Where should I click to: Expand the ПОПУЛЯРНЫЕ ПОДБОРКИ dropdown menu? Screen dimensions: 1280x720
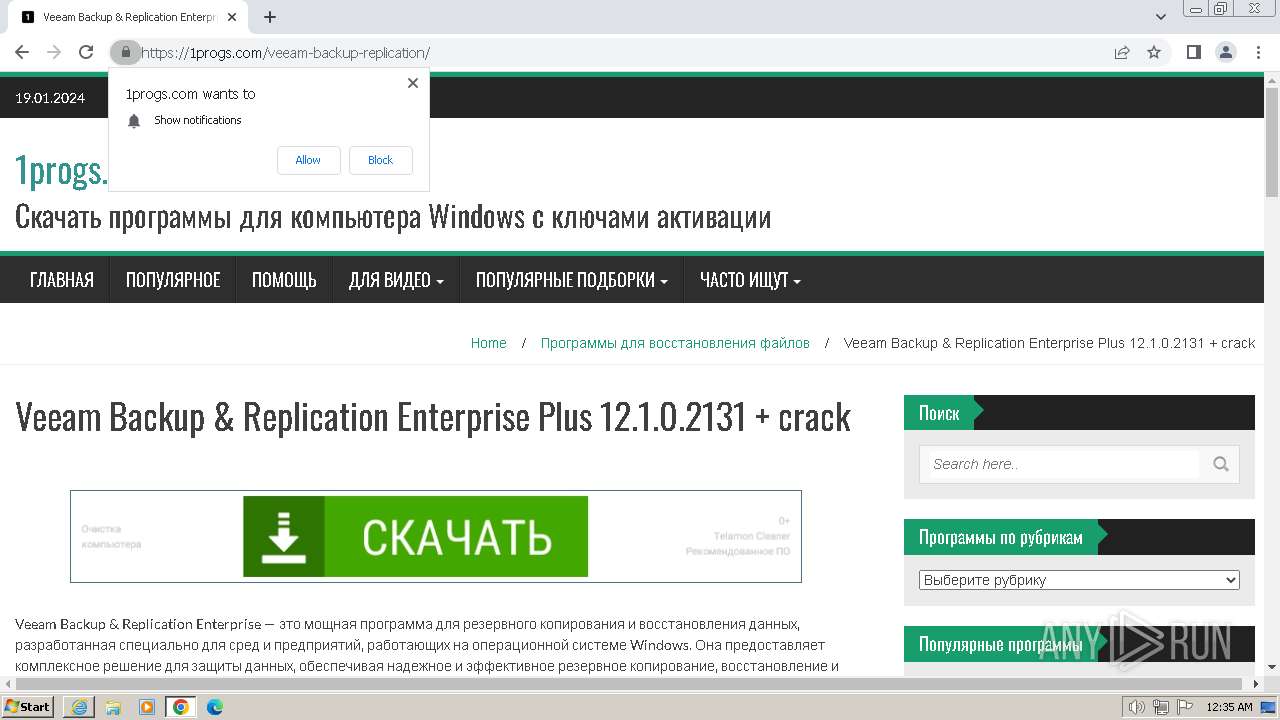(x=572, y=280)
